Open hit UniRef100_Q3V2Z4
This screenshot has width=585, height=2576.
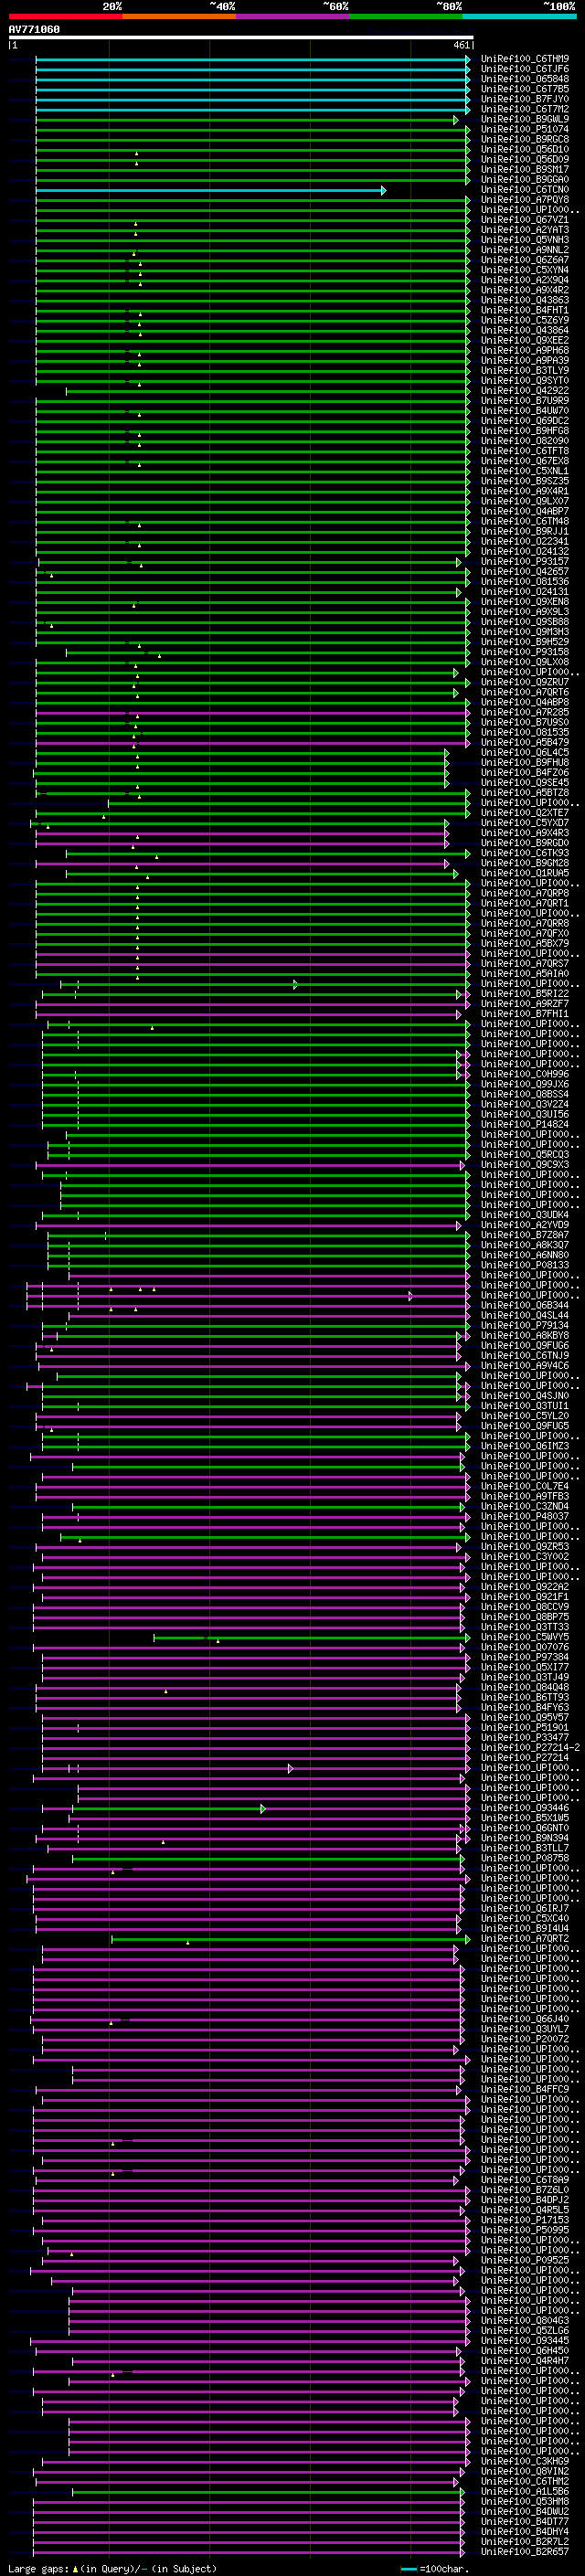525,1104
